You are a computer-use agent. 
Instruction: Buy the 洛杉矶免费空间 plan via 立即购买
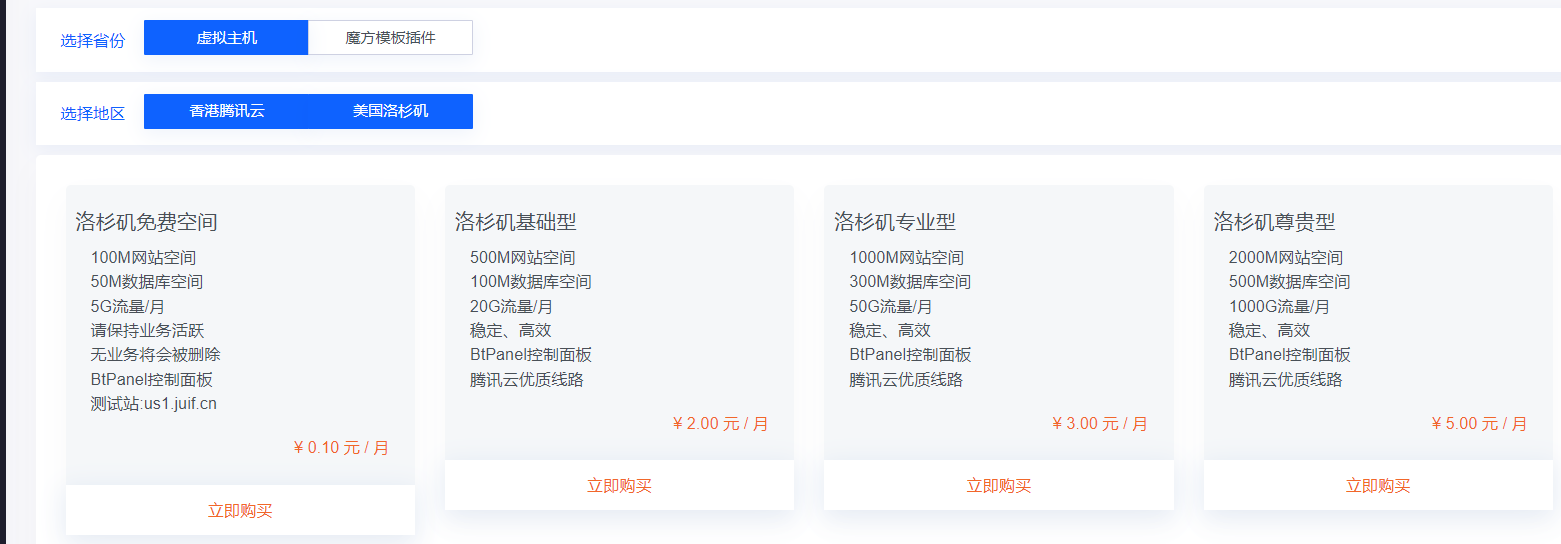240,510
